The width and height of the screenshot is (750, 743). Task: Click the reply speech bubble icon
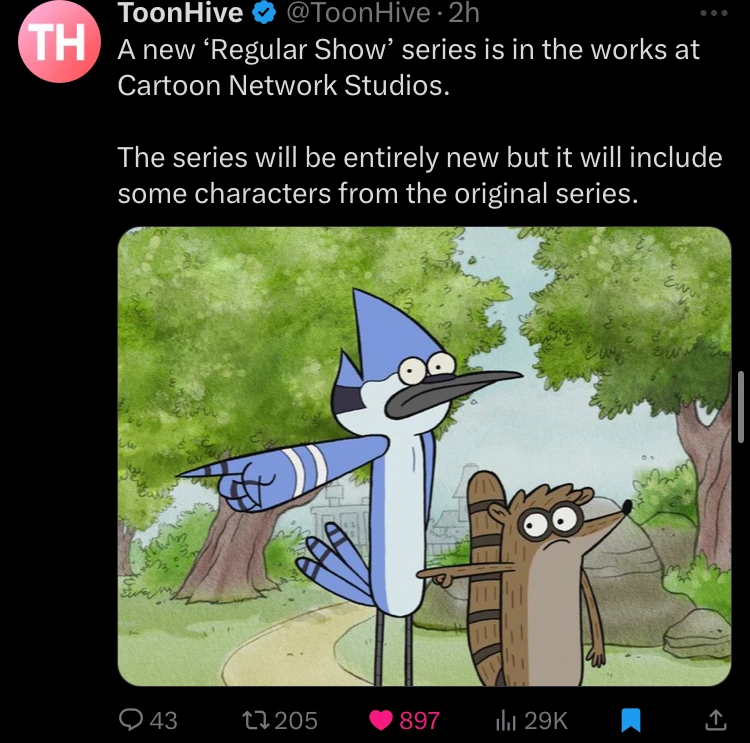coord(131,720)
